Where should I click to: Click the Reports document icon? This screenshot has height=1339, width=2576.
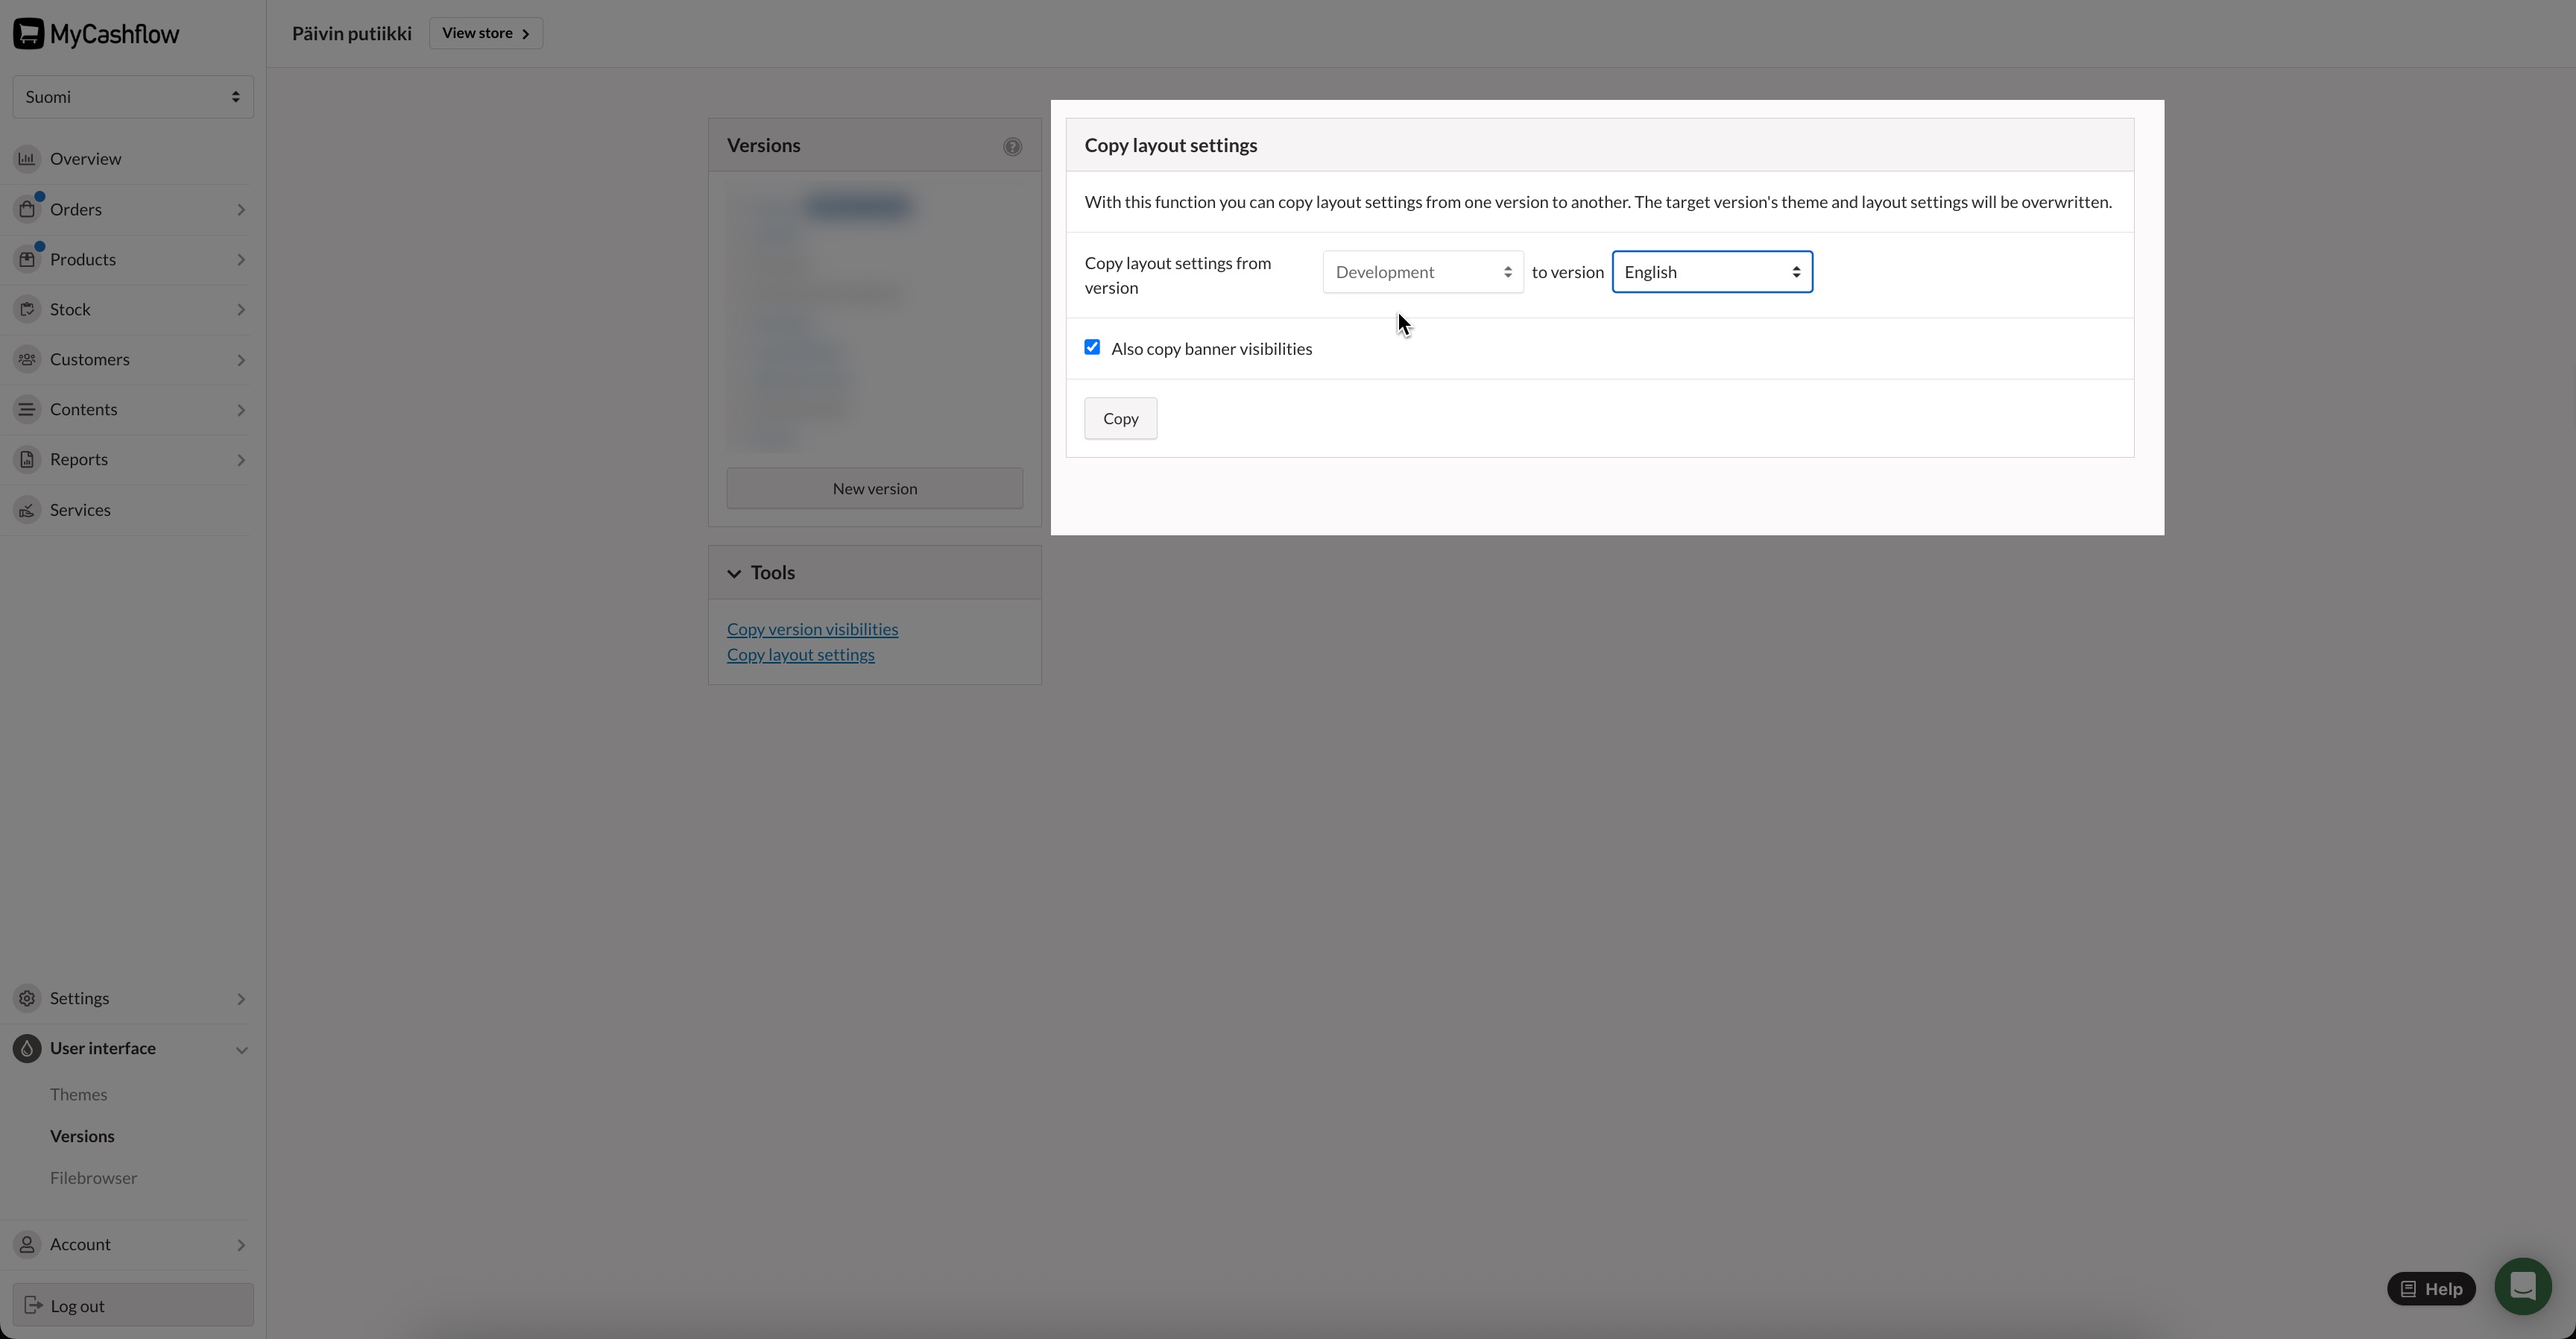coord(27,459)
